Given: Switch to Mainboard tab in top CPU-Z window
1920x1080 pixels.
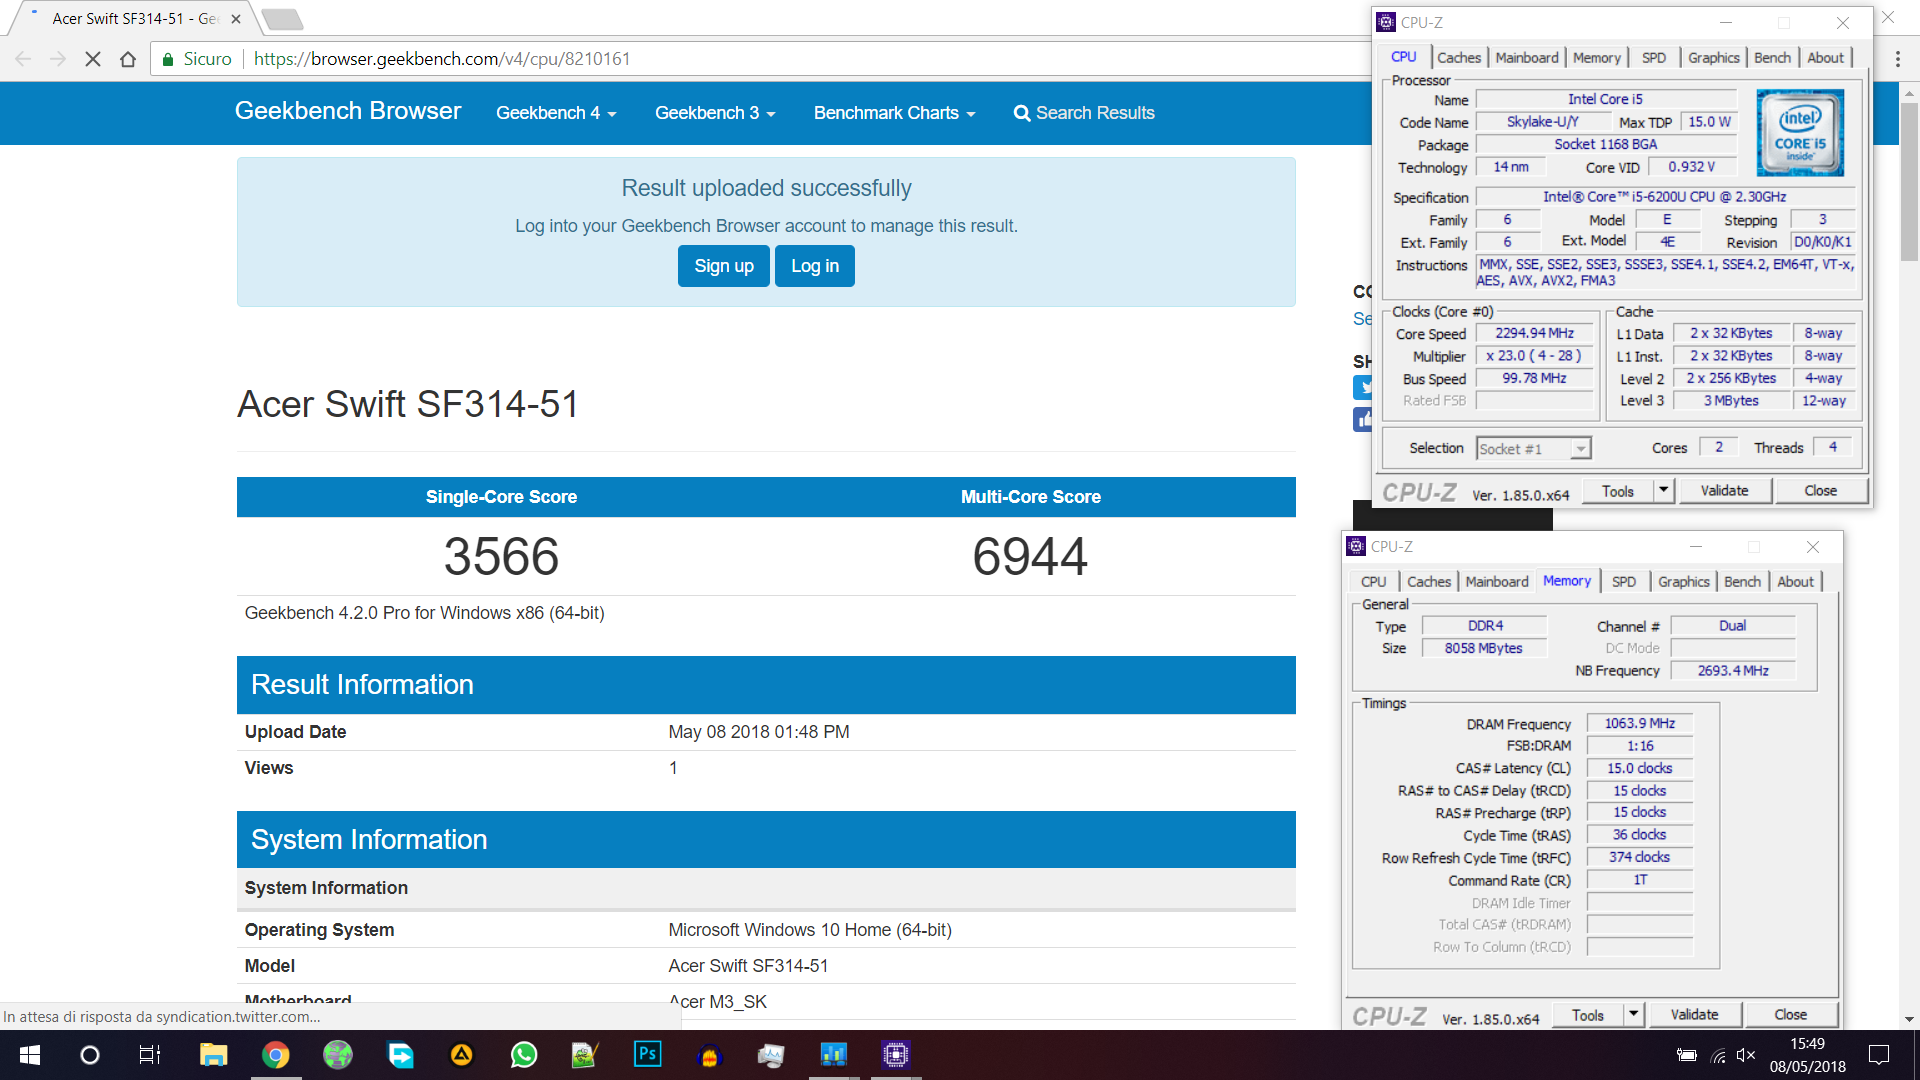Looking at the screenshot, I should point(1527,58).
